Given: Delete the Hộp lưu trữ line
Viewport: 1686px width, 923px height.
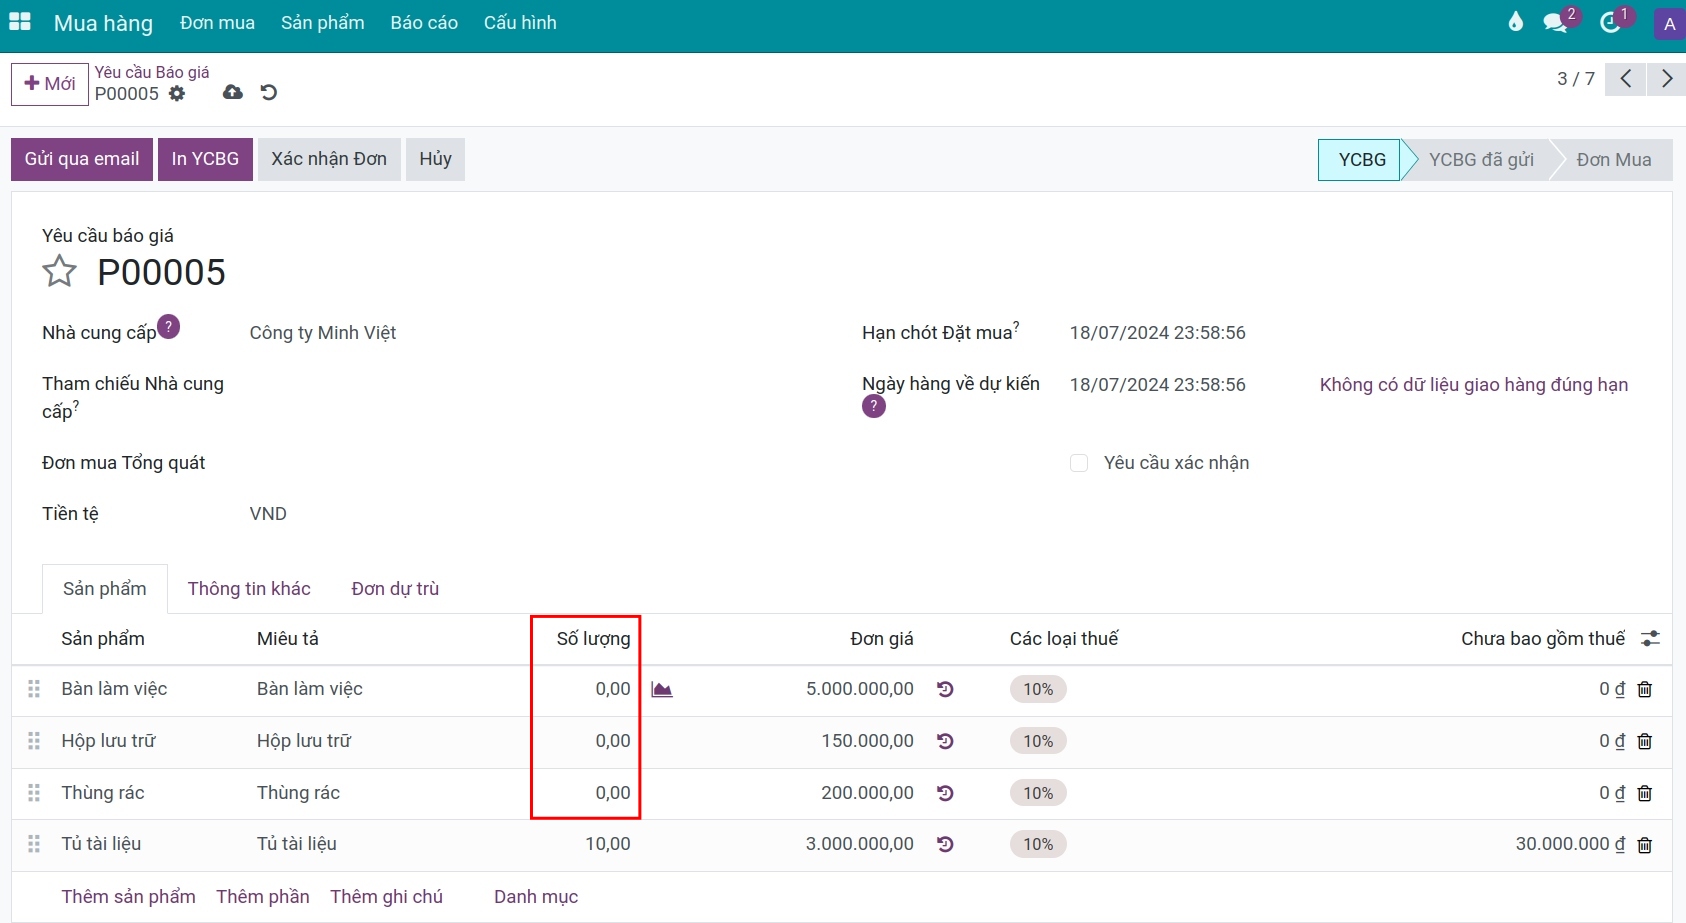Looking at the screenshot, I should coord(1645,741).
